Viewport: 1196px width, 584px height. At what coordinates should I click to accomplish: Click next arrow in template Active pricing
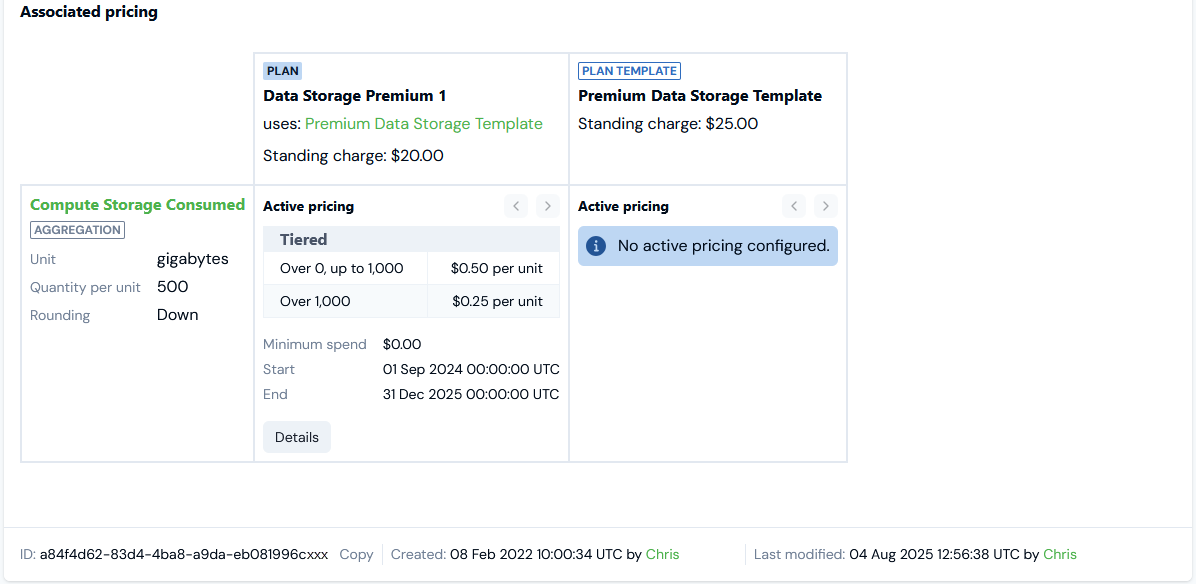[825, 206]
